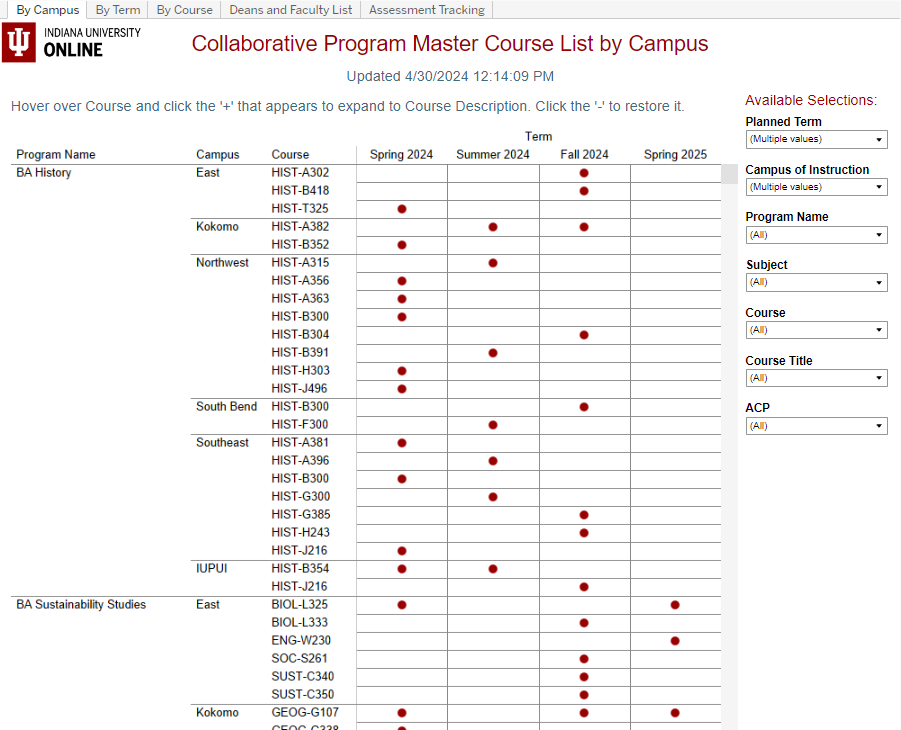Click the ENG-W230 Spring 2025 dot marker

(x=675, y=641)
